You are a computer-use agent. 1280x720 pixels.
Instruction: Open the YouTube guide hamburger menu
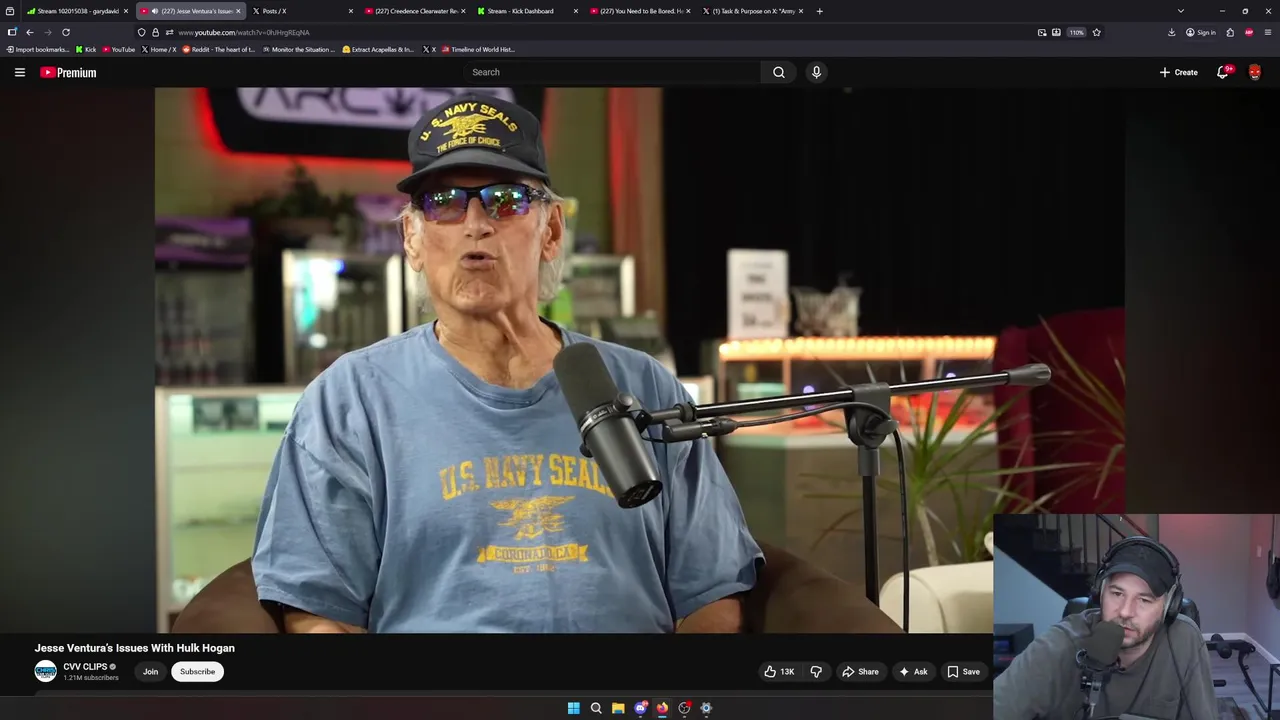pyautogui.click(x=19, y=72)
